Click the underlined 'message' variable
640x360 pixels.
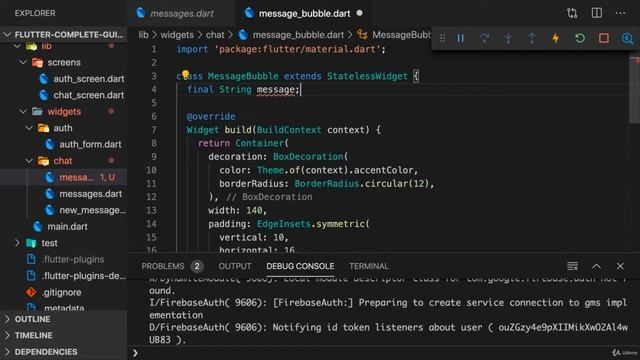(276, 89)
